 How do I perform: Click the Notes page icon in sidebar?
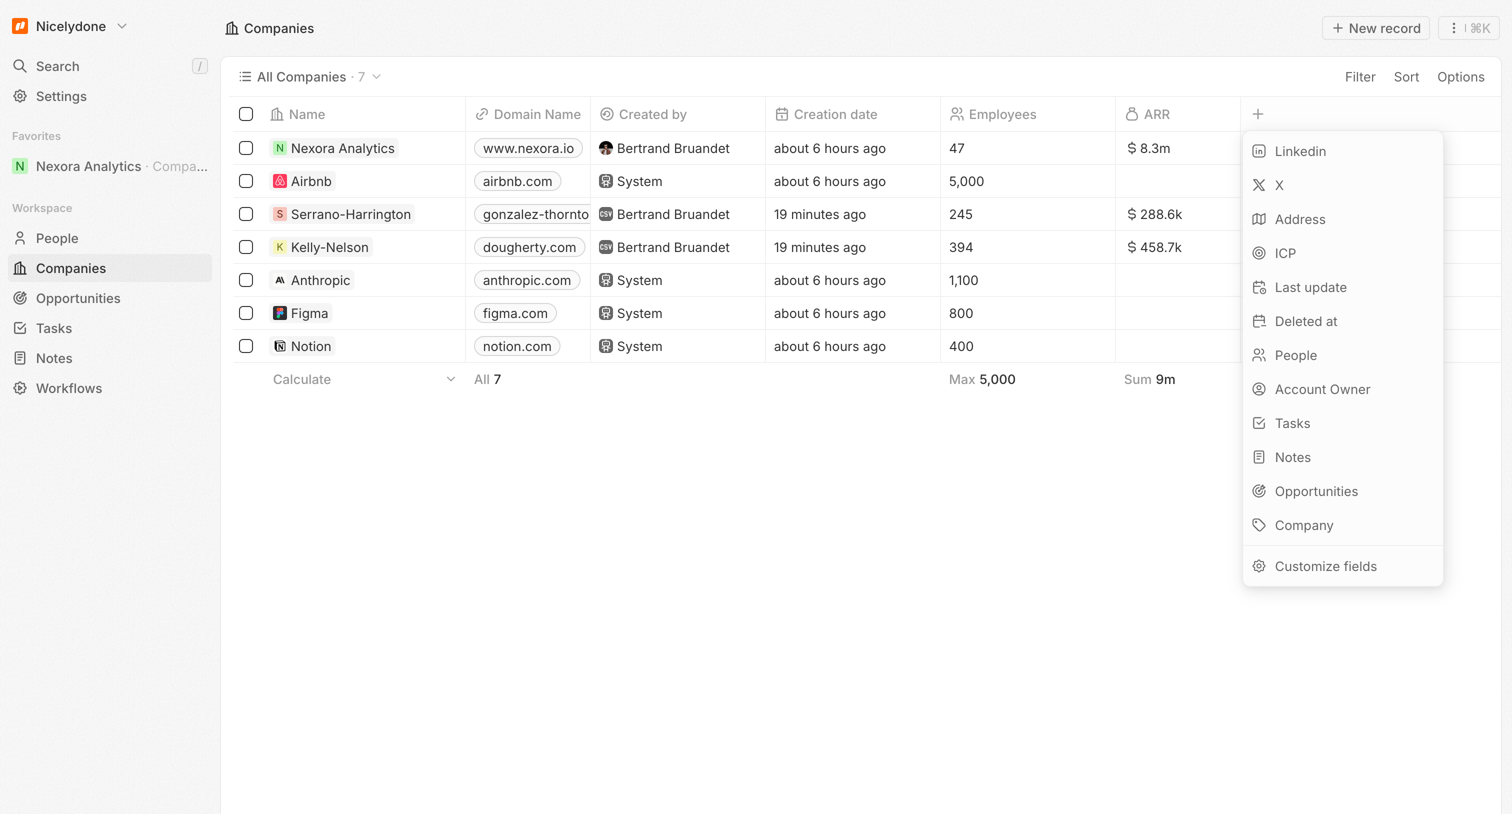point(20,358)
